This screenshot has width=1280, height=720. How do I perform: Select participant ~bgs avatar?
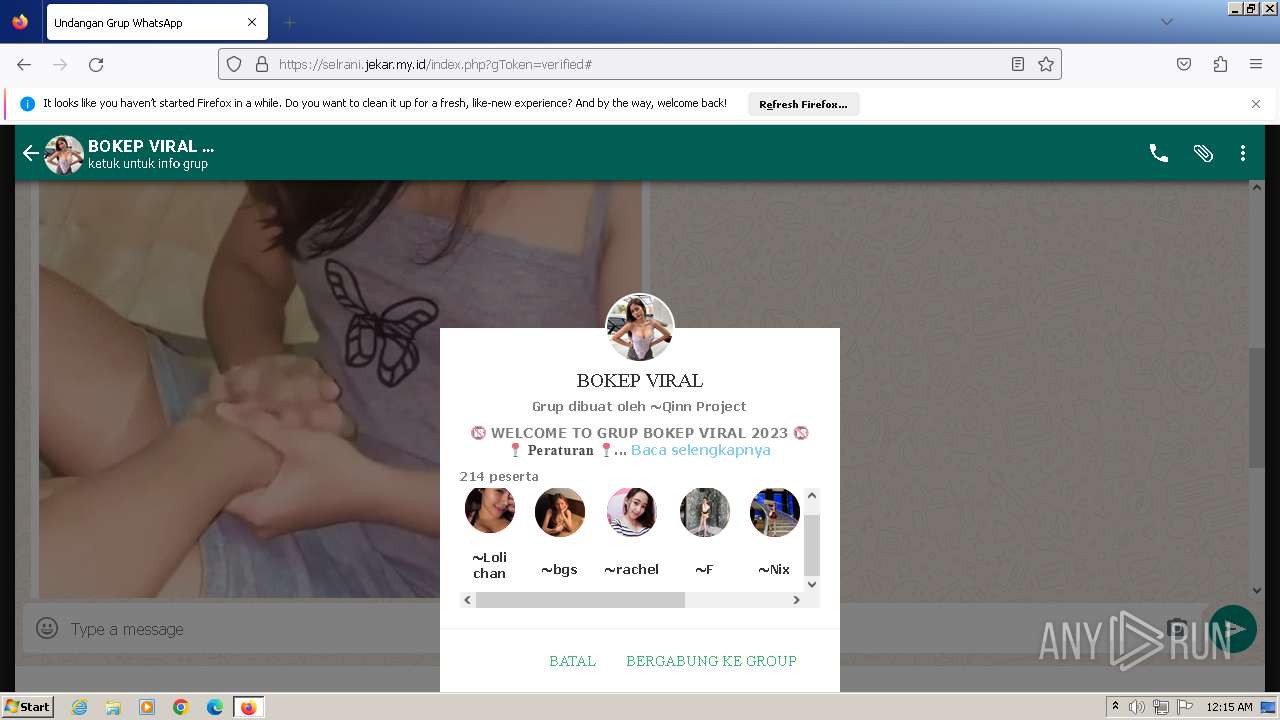click(x=560, y=512)
